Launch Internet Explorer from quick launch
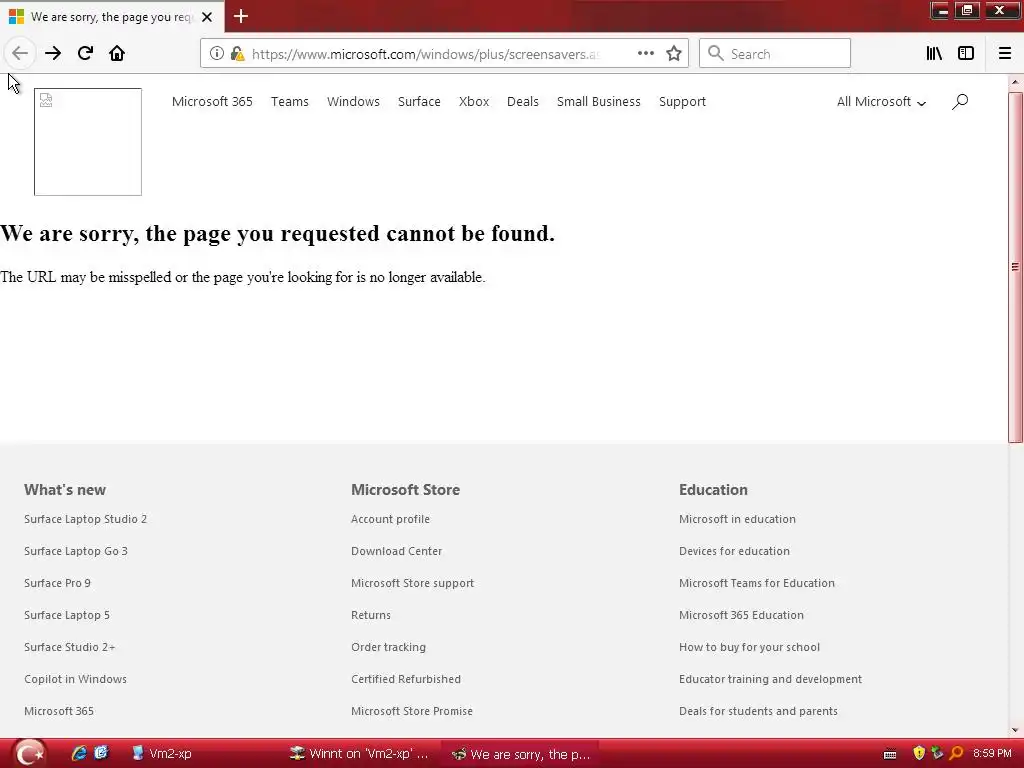 (x=79, y=753)
